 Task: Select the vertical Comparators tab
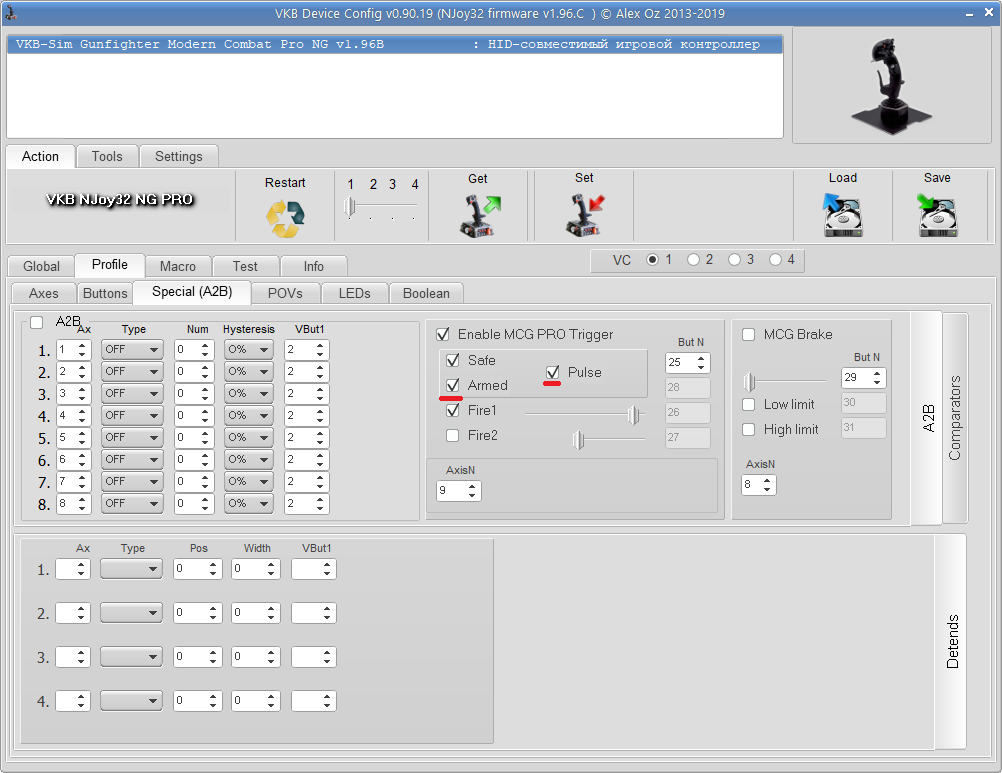tap(955, 418)
